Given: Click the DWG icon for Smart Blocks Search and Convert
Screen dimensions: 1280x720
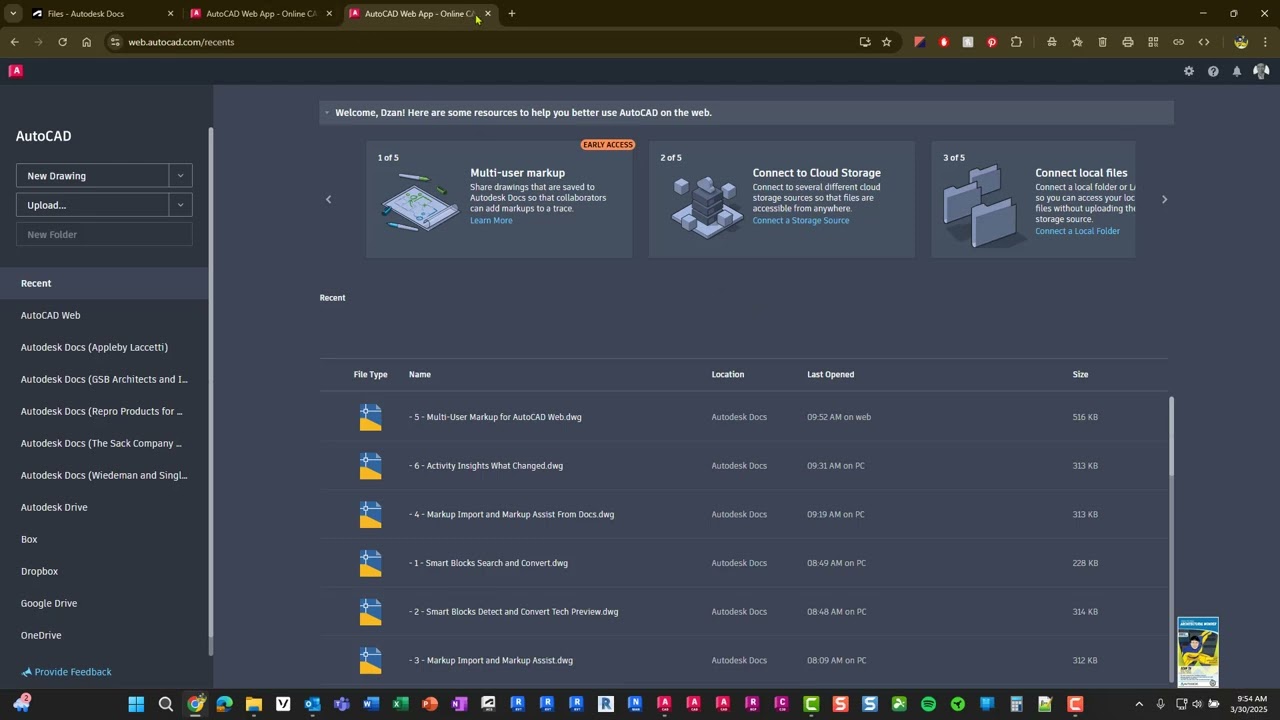Looking at the screenshot, I should pyautogui.click(x=371, y=563).
